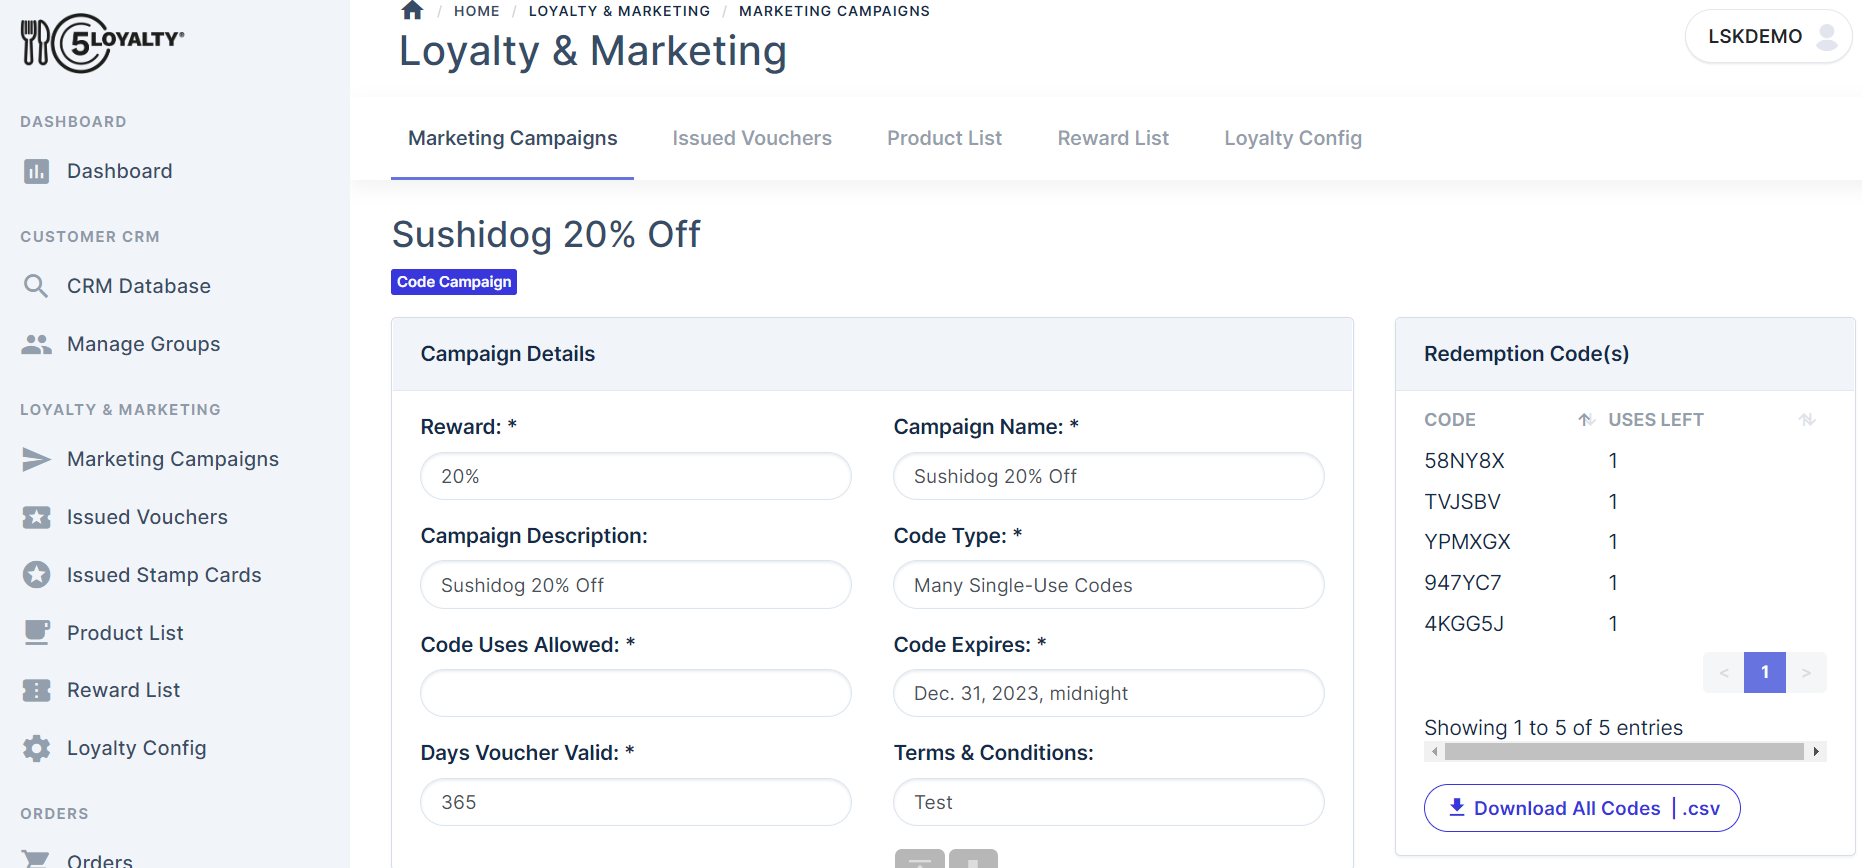
Task: Open Product List cup icon in sidebar
Action: click(x=36, y=632)
